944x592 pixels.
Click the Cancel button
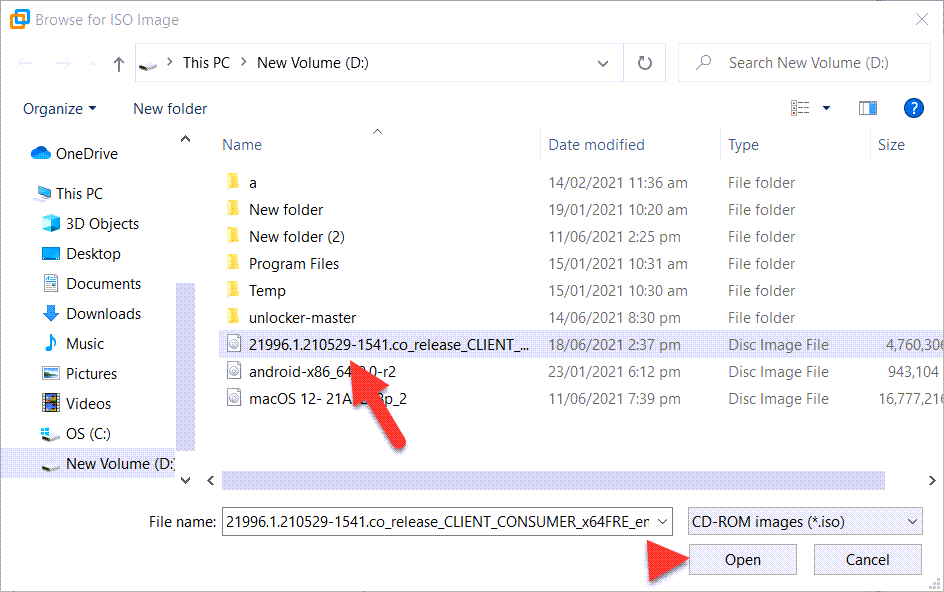[x=867, y=560]
